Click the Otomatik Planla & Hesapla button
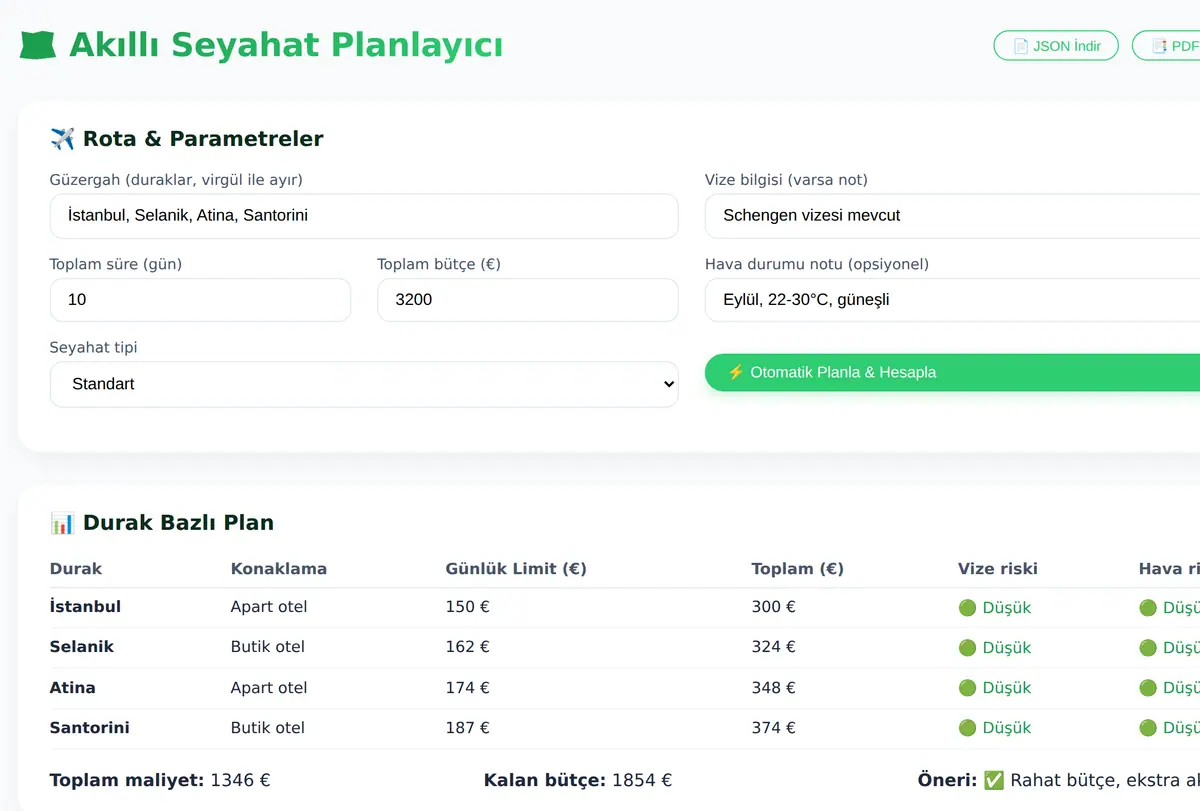The image size is (1200, 811). pyautogui.click(x=952, y=372)
